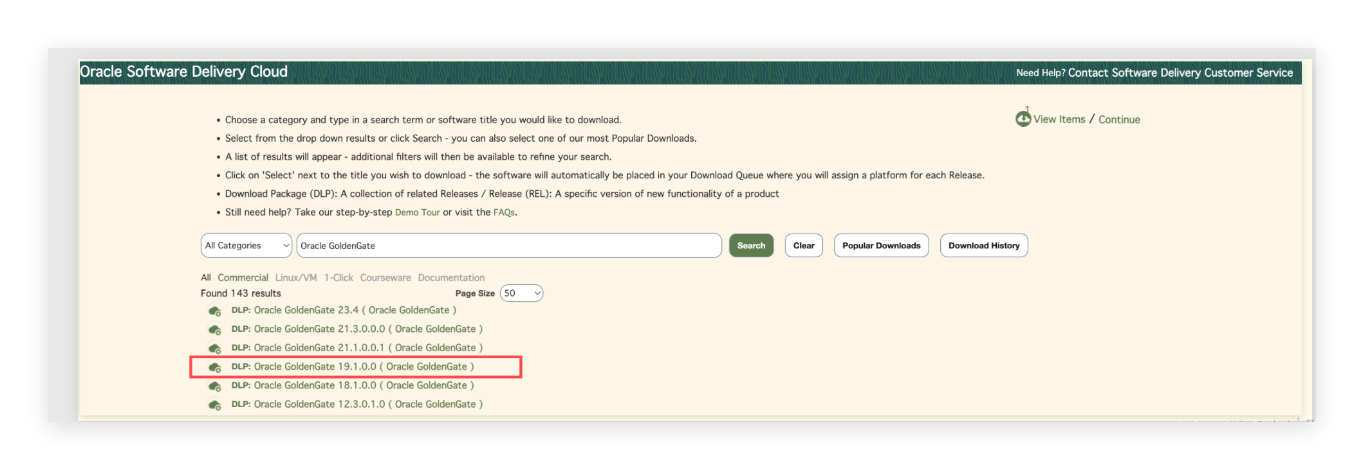Click the download cloud icon for GoldenGate 19.1.0.0
The width and height of the screenshot is (1364, 470).
[214, 367]
